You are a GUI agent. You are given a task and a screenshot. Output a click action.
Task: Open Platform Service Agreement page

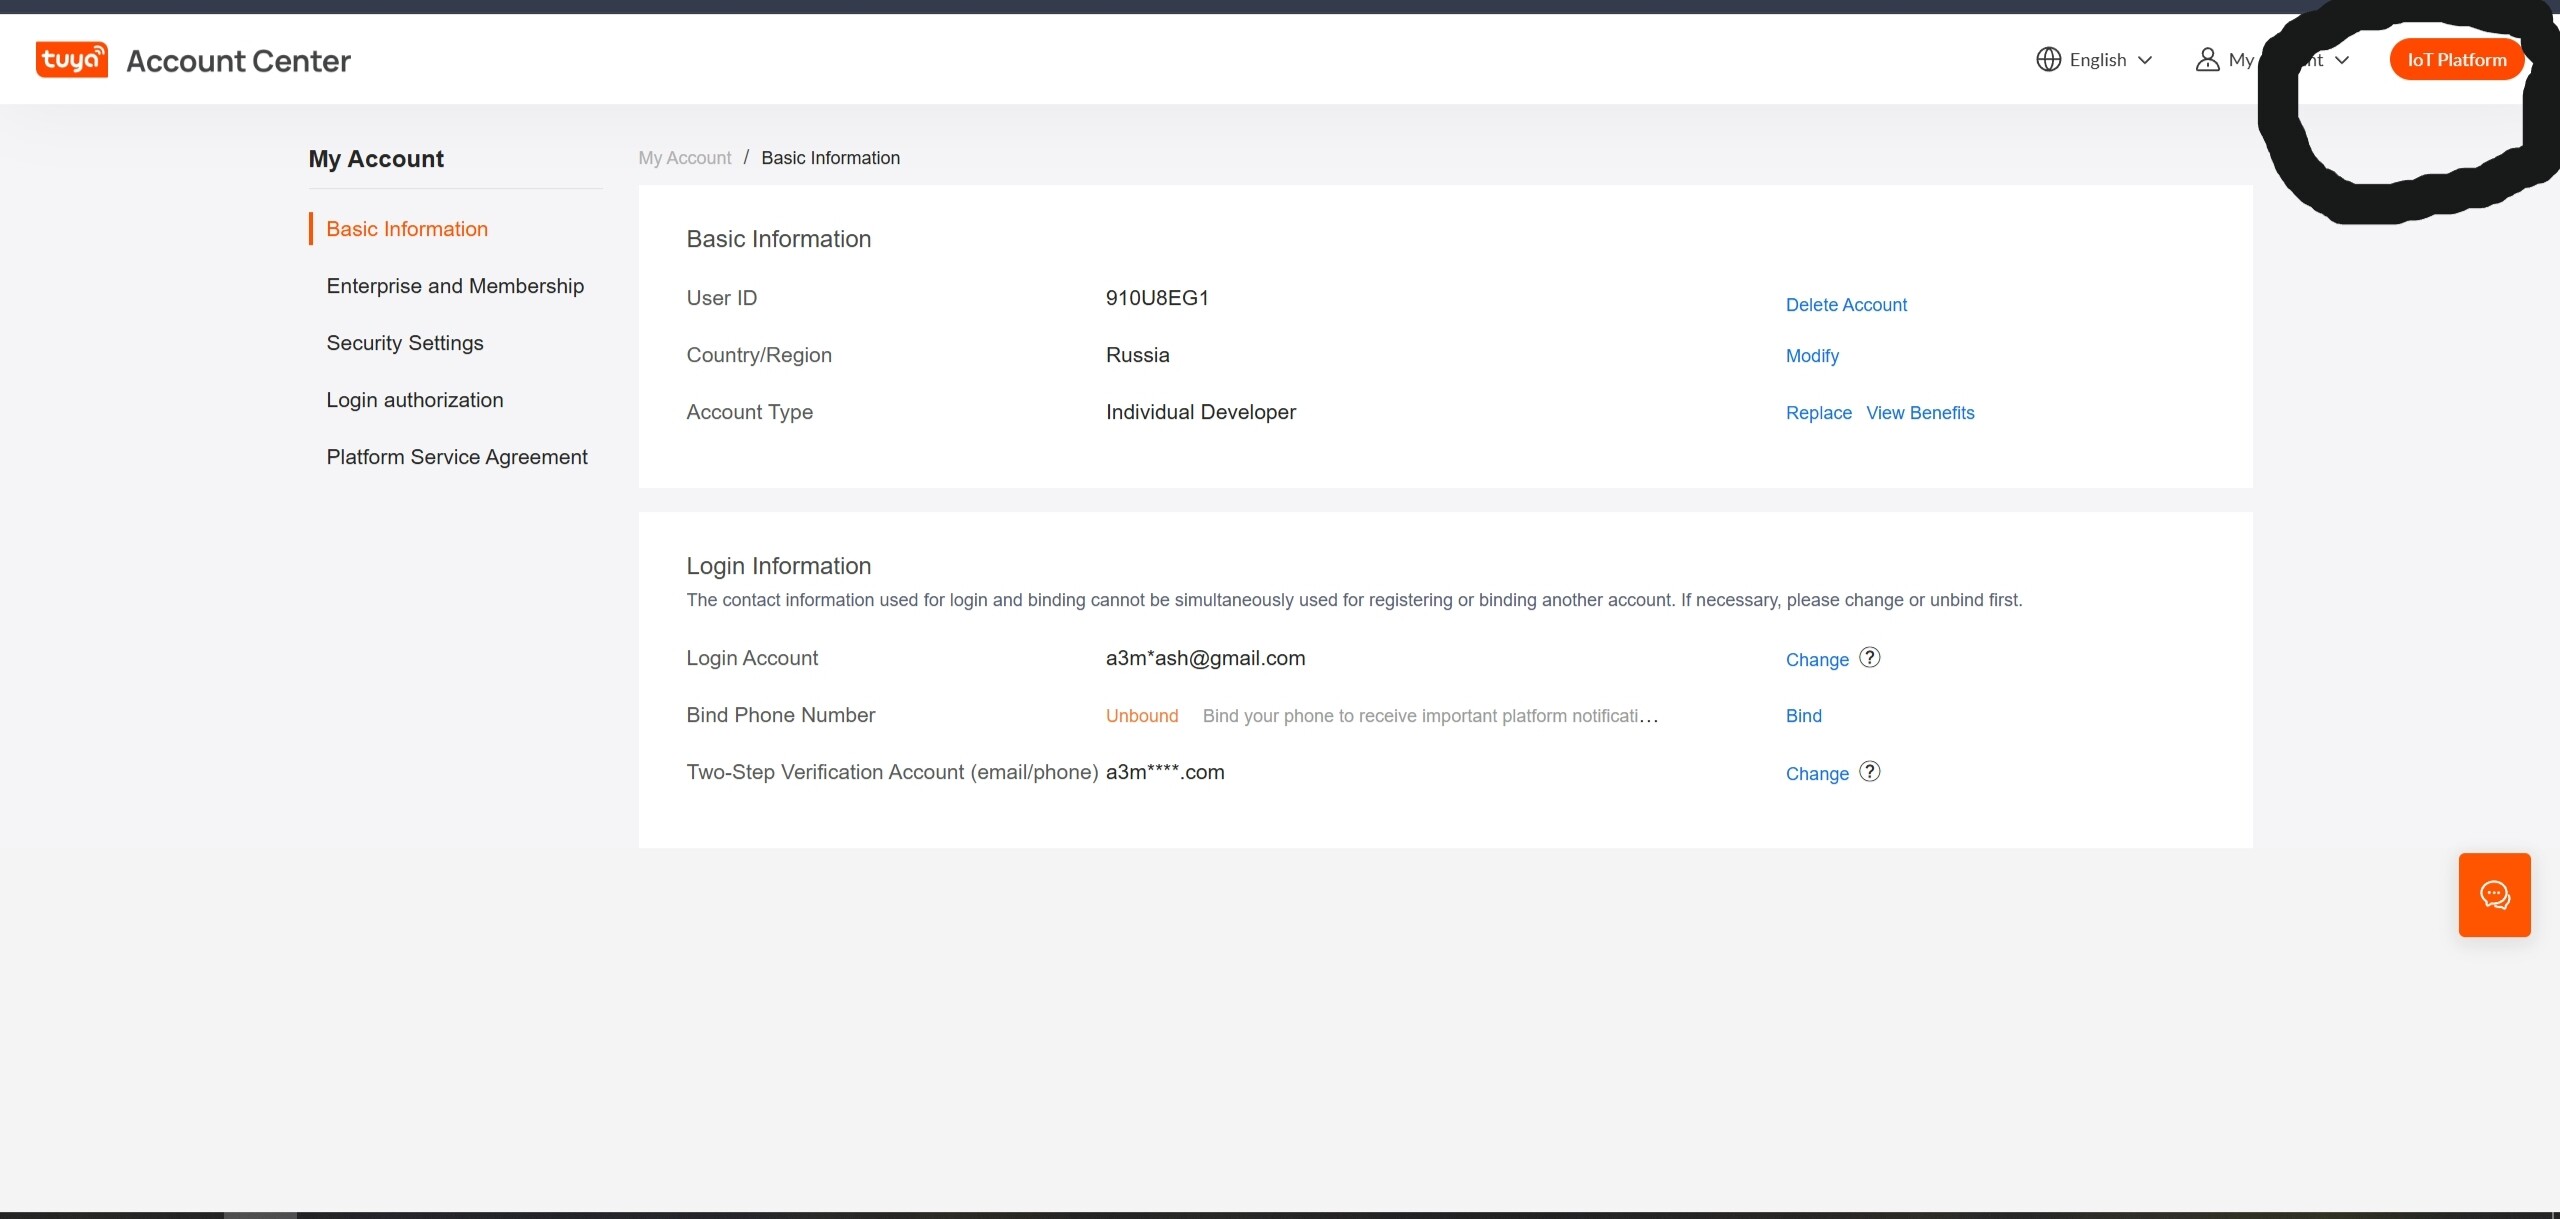457,457
